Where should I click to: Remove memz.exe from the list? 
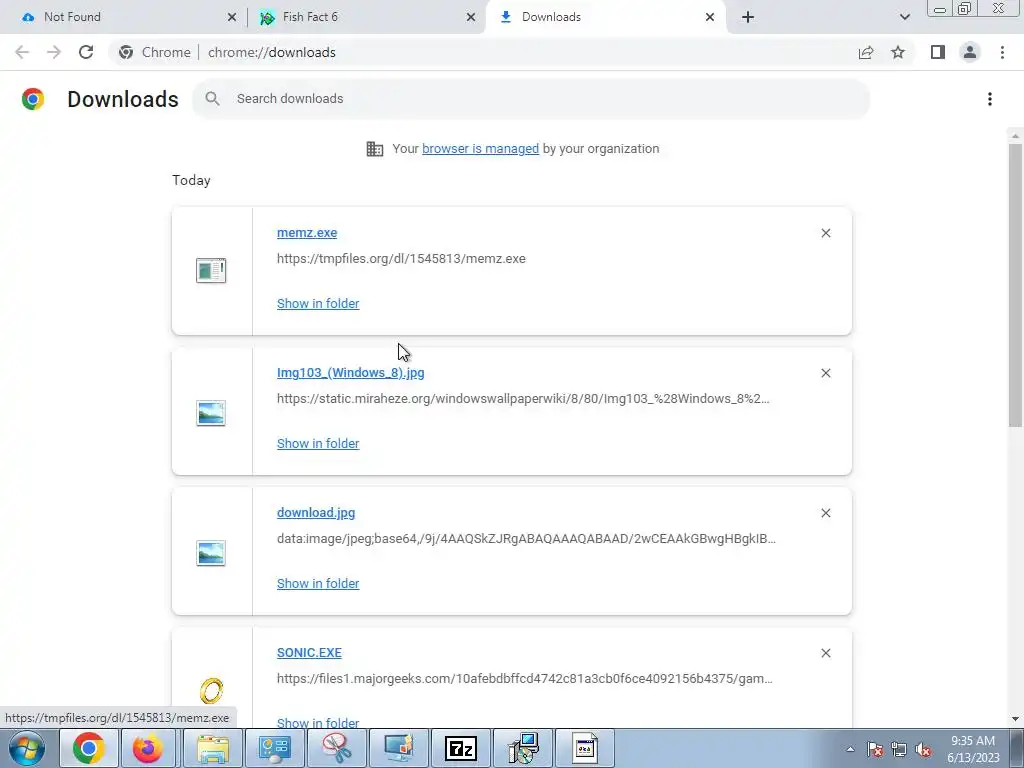point(825,233)
